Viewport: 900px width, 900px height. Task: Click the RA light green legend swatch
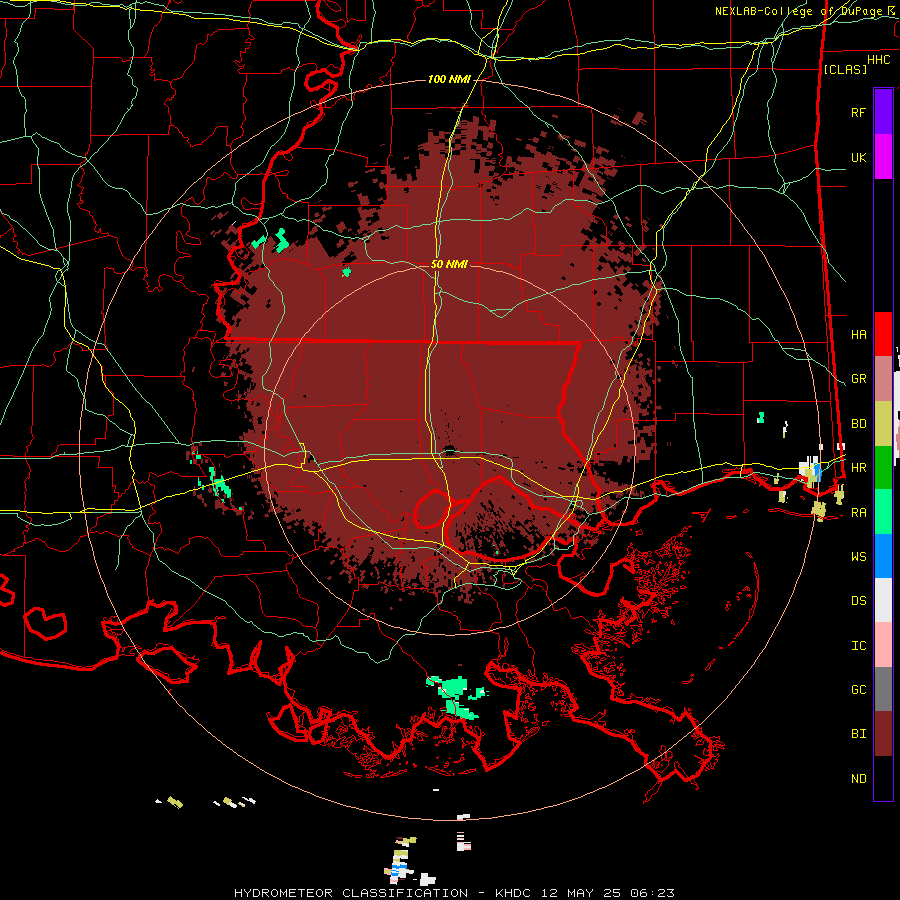(x=883, y=512)
